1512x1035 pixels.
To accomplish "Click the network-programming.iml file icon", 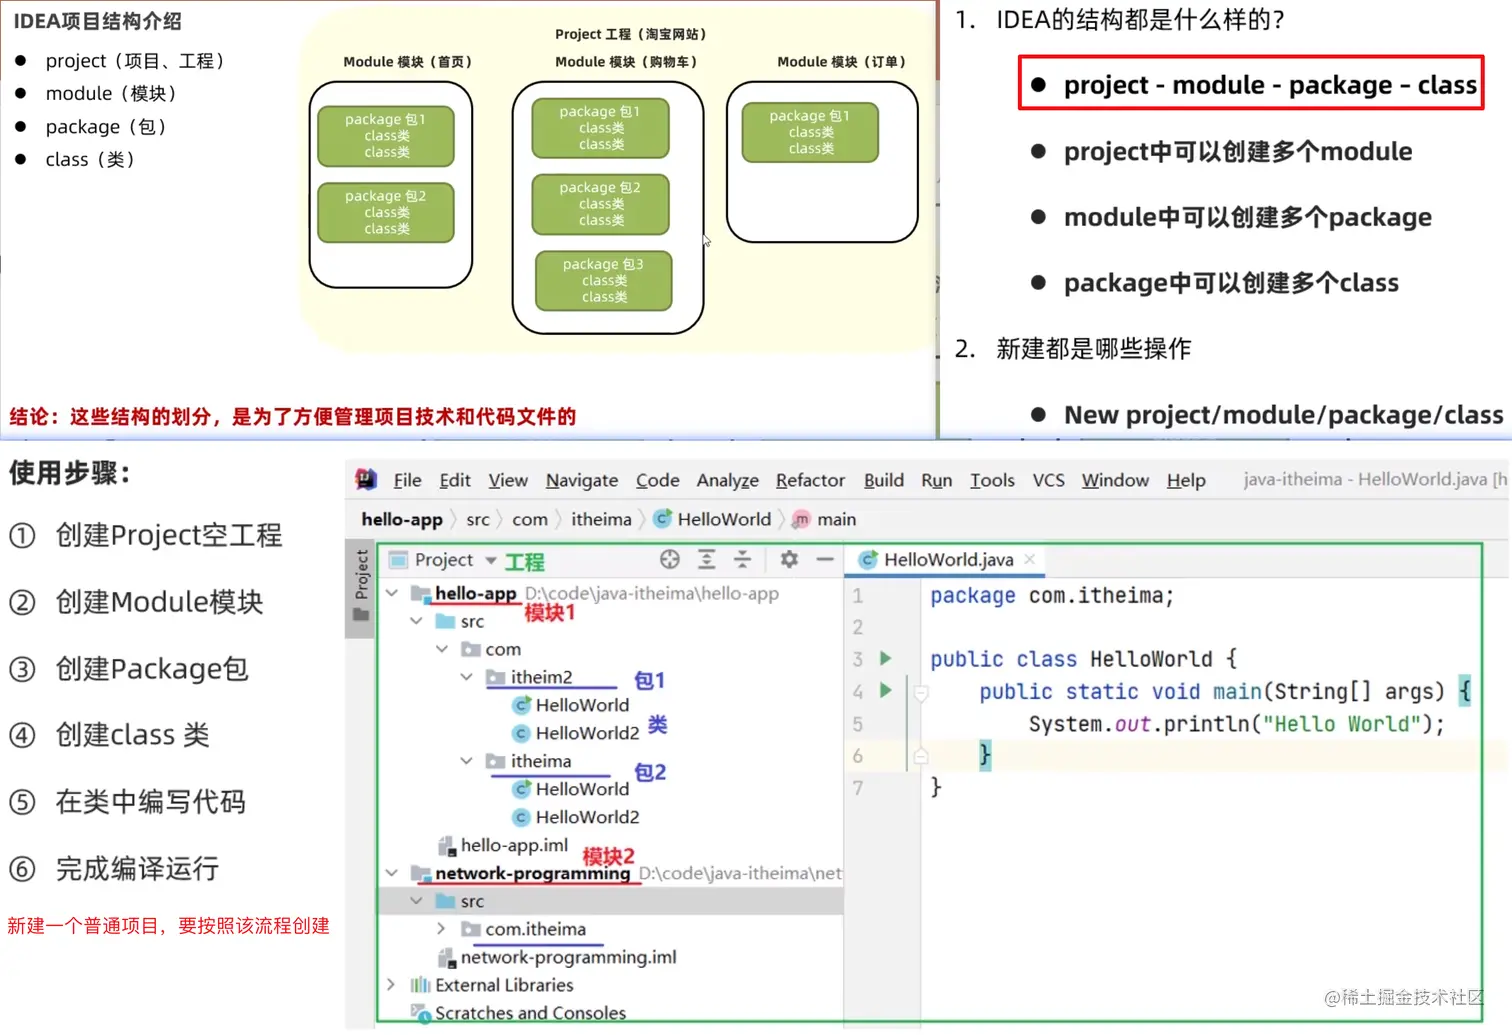I will tap(447, 958).
